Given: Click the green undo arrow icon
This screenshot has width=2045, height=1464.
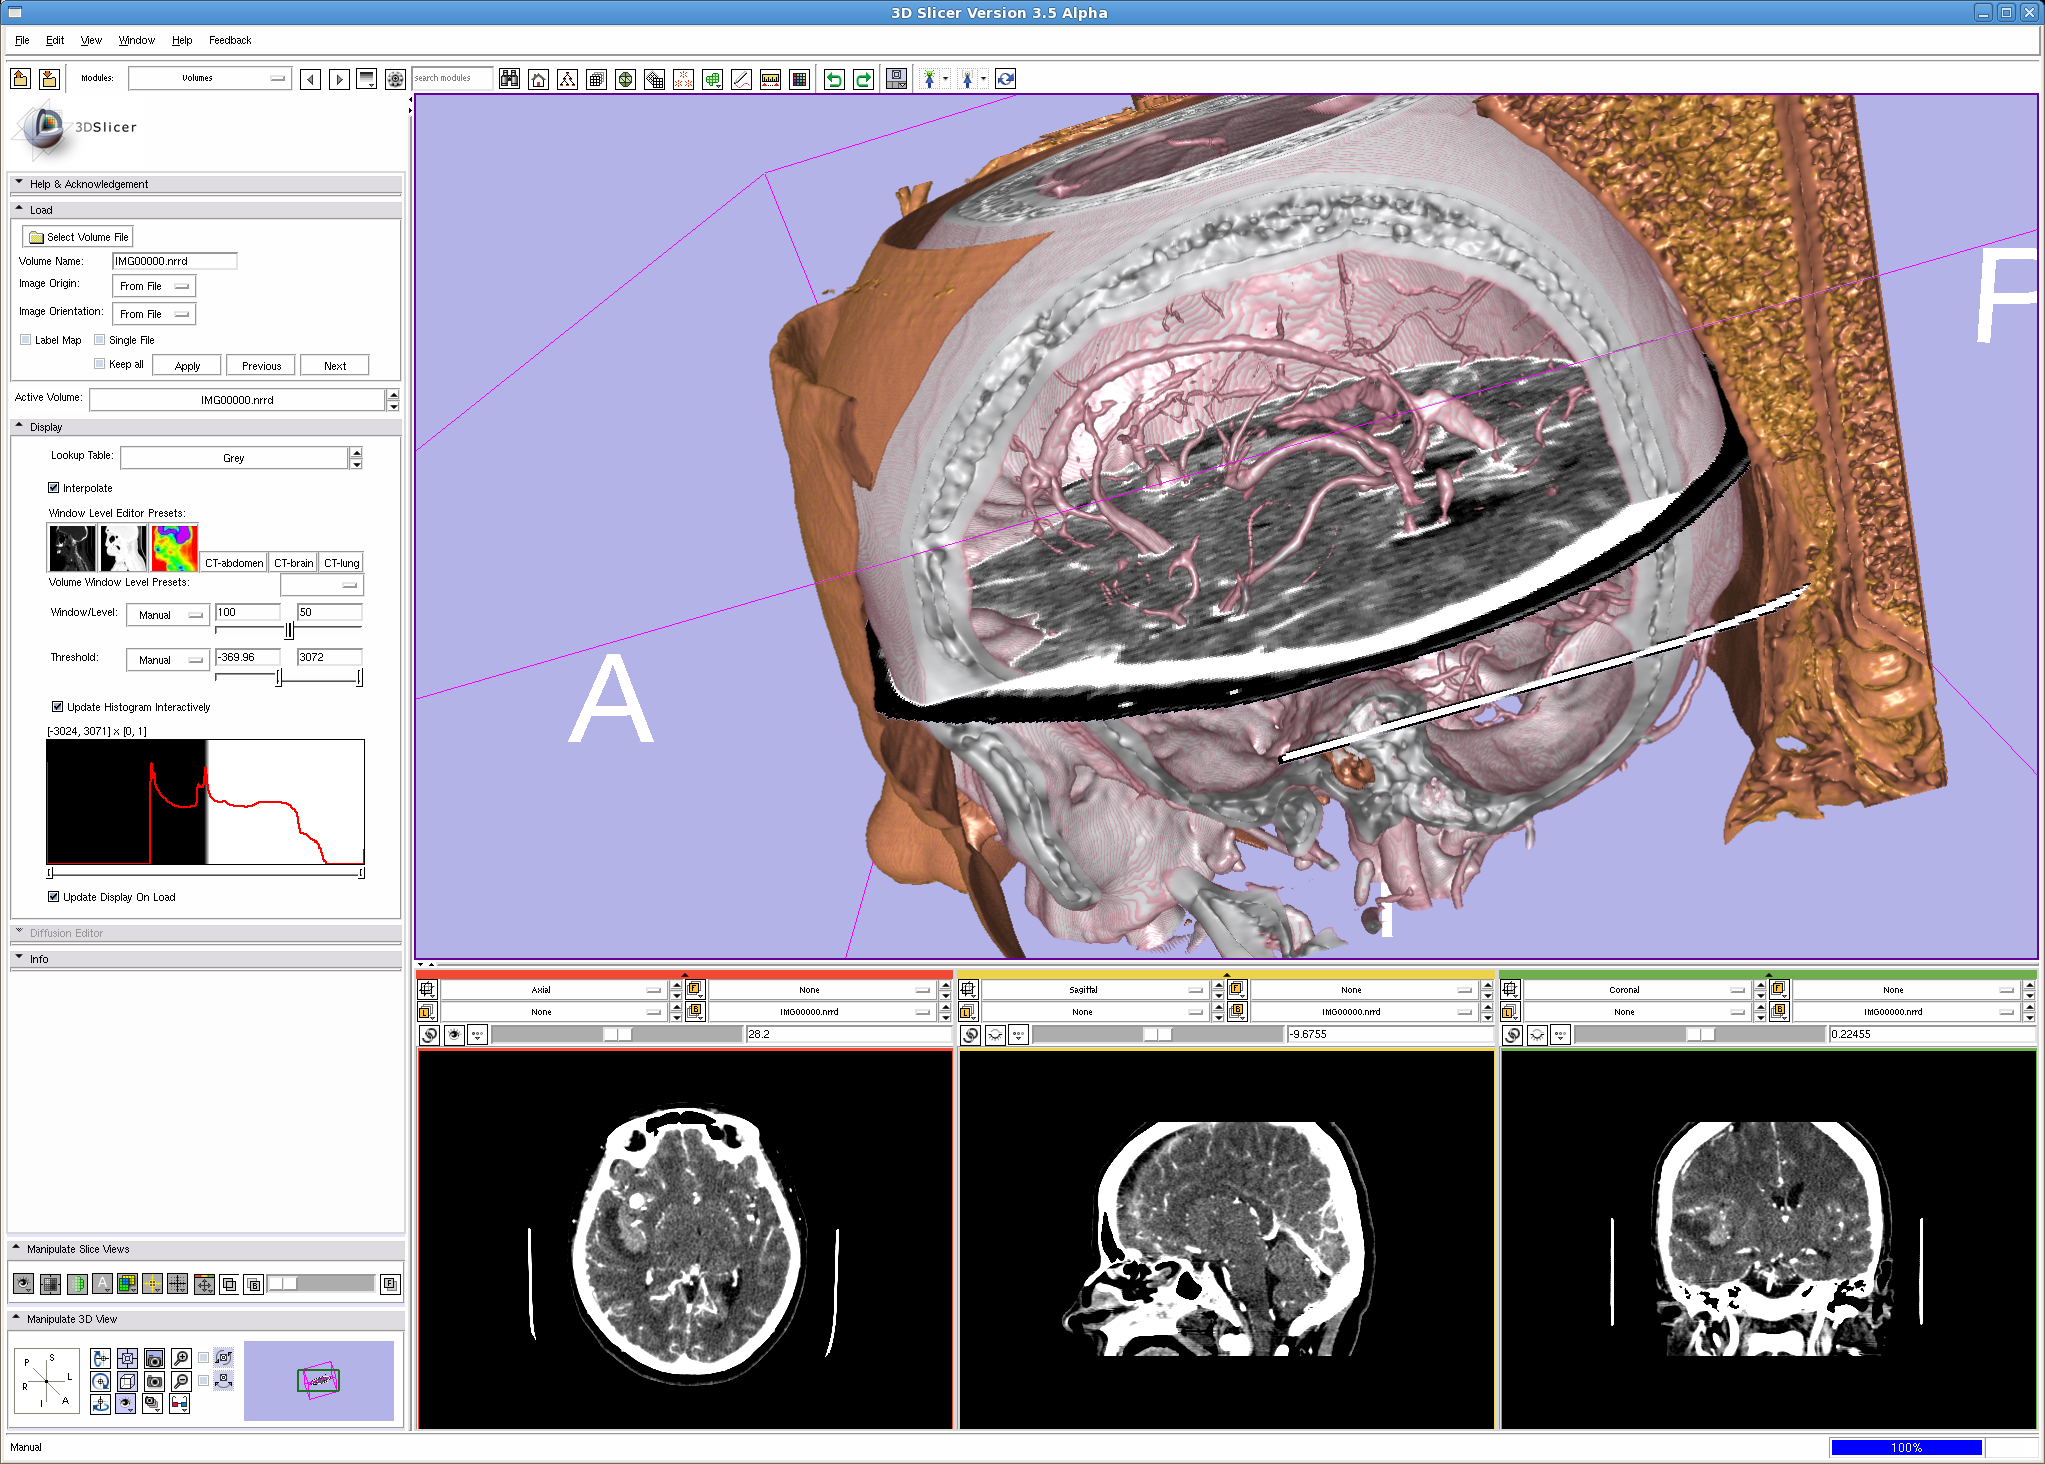Looking at the screenshot, I should pyautogui.click(x=833, y=80).
